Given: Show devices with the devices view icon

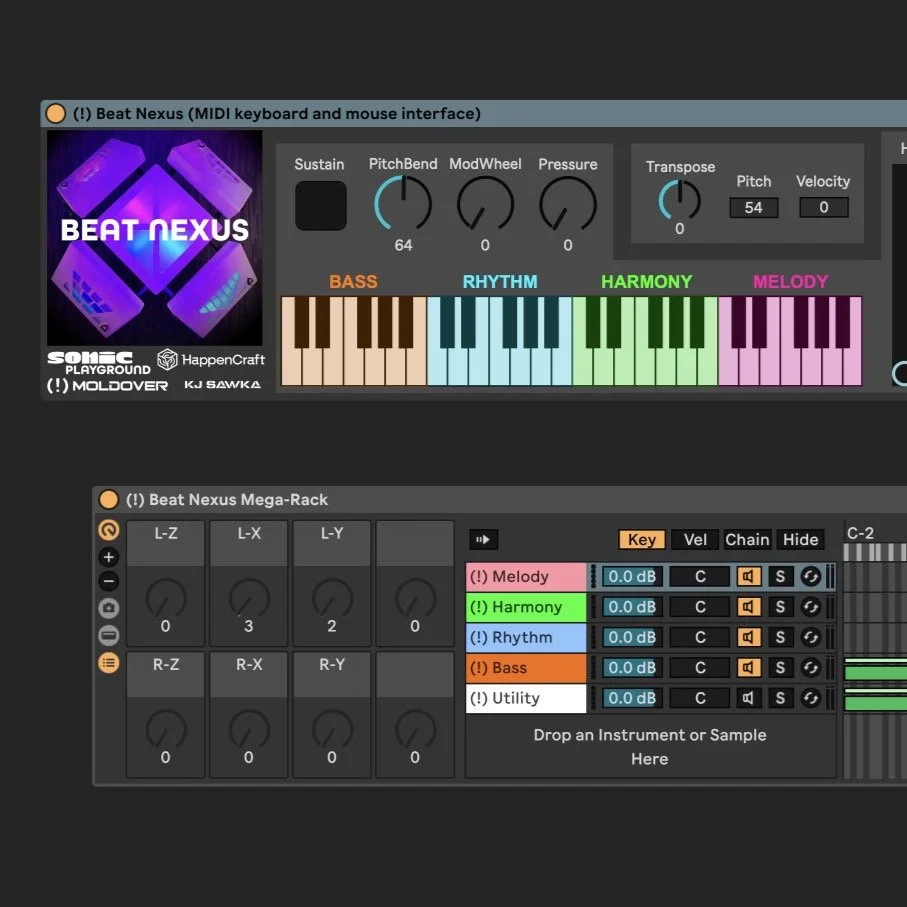Looking at the screenshot, I should (x=109, y=634).
